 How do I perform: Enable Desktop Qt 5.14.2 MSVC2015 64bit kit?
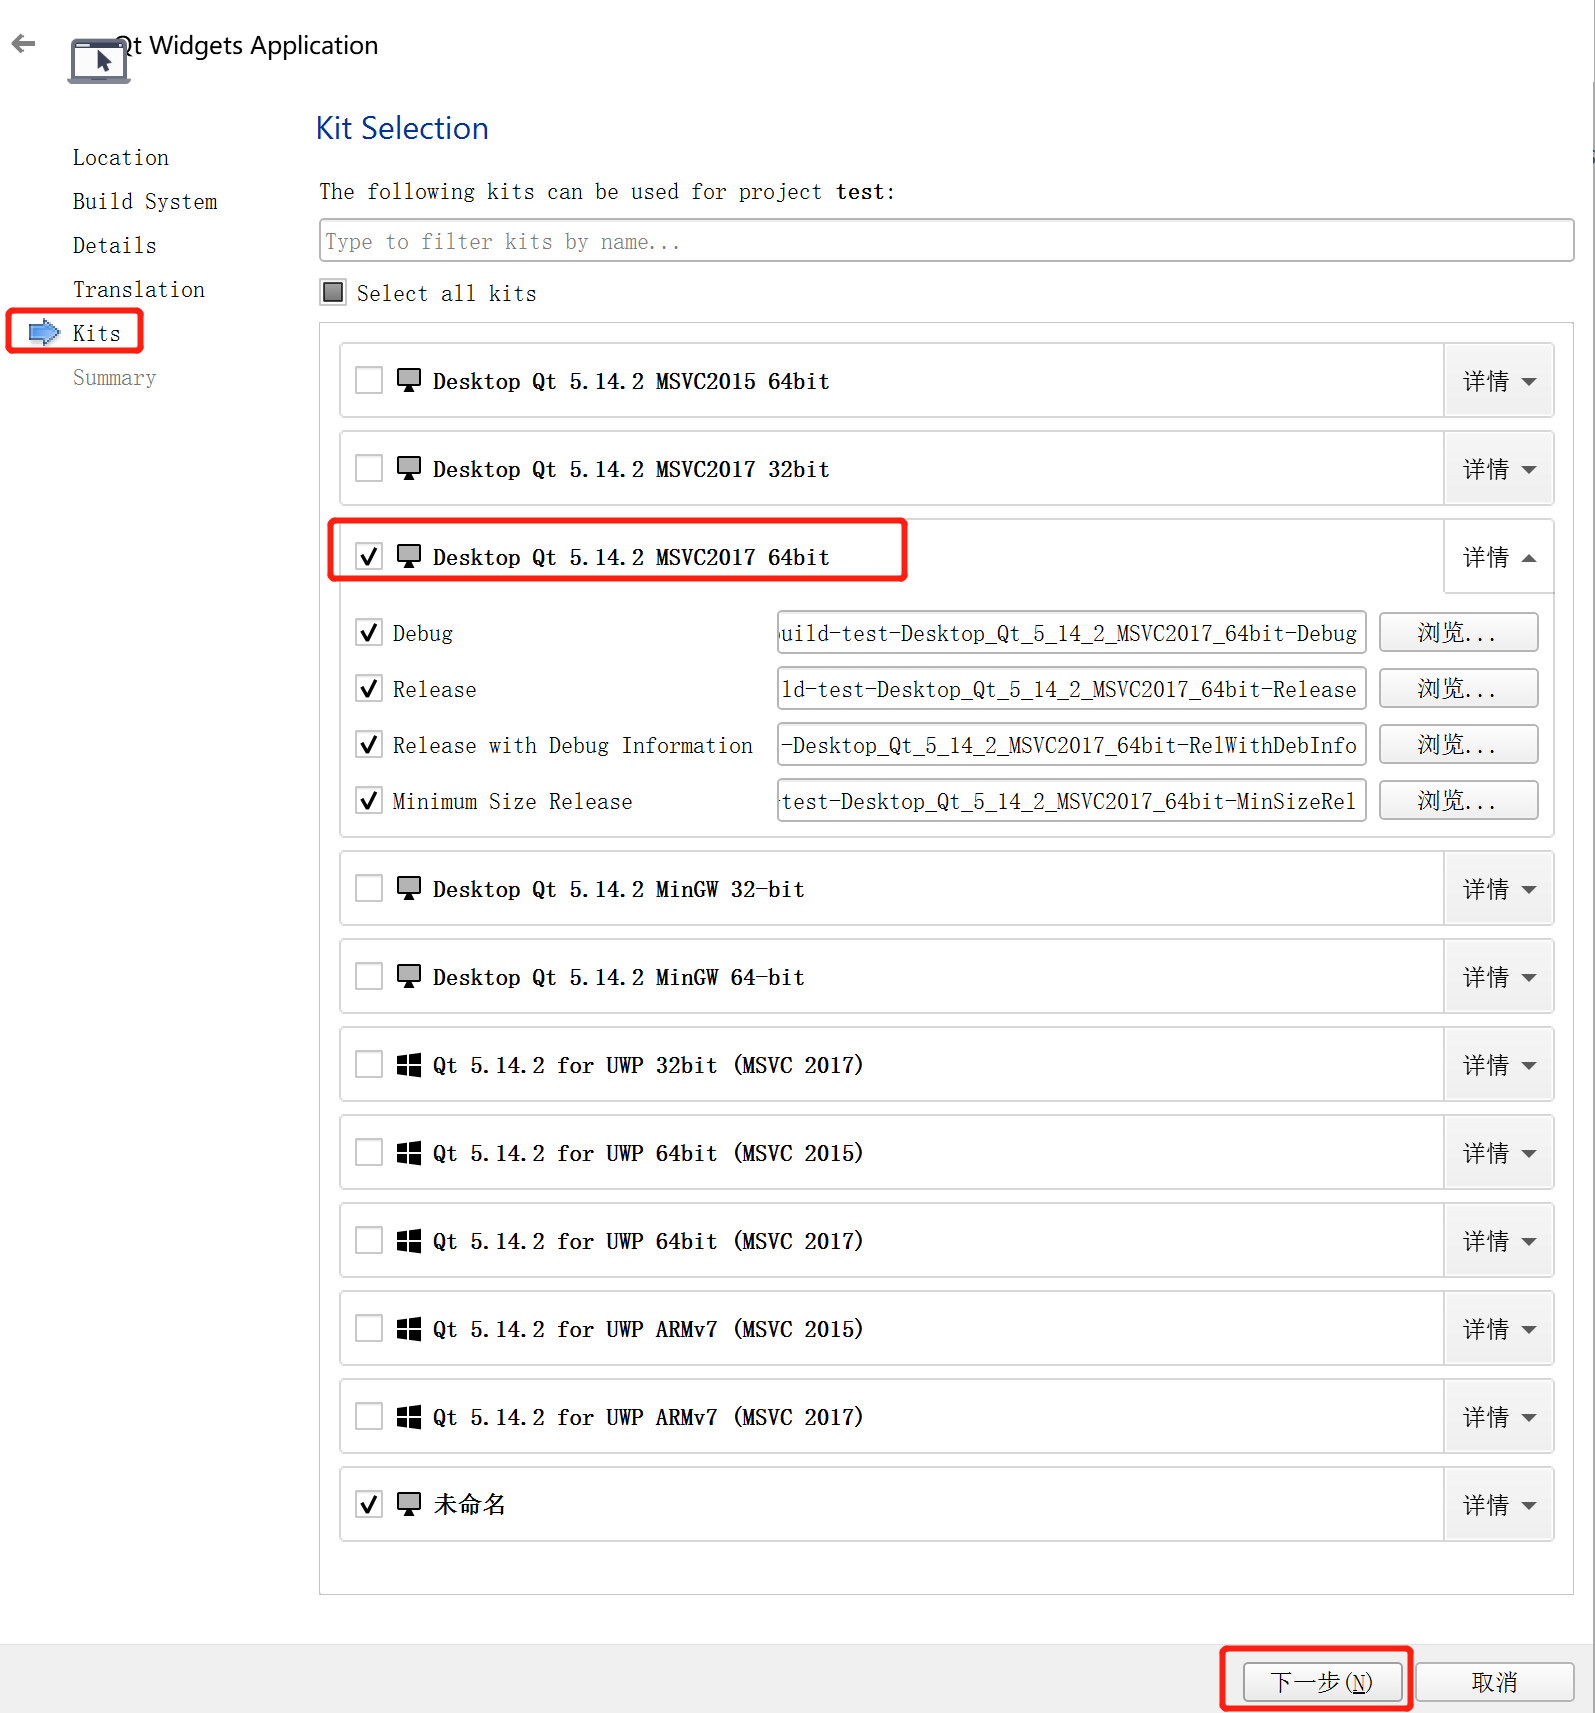[369, 380]
